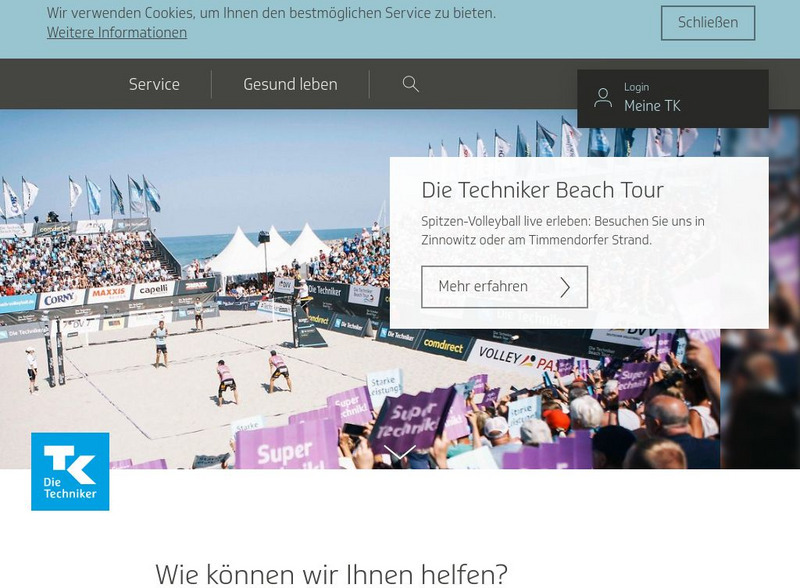Click the Die Techniker Beach Tour headline

click(x=542, y=190)
